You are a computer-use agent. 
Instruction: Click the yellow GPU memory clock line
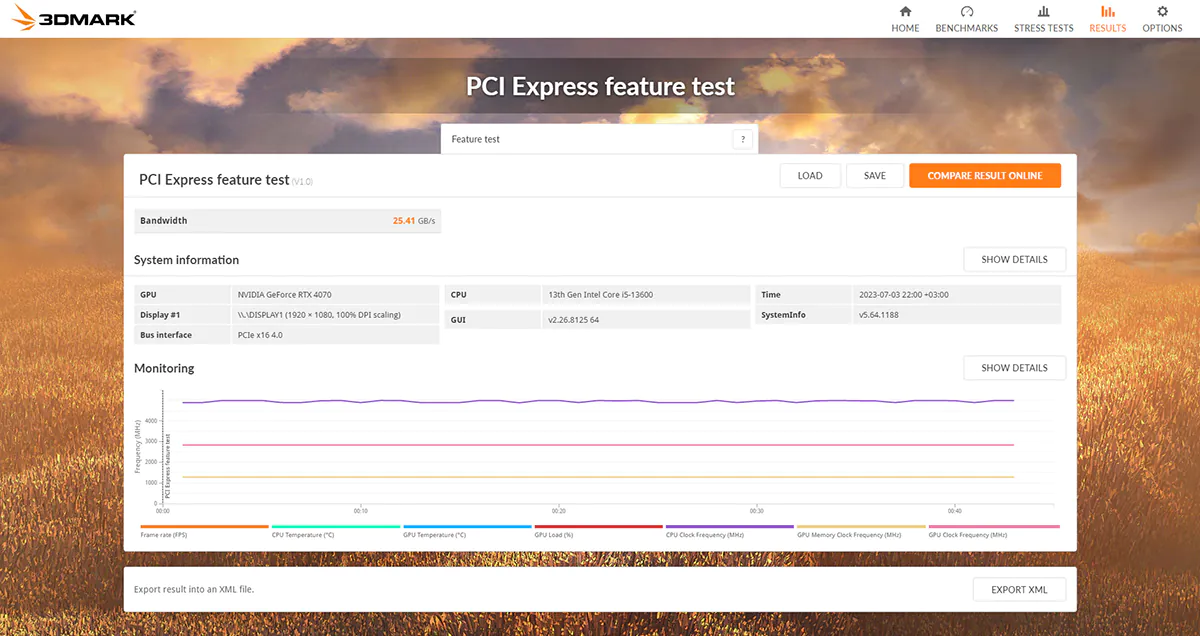coord(598,477)
